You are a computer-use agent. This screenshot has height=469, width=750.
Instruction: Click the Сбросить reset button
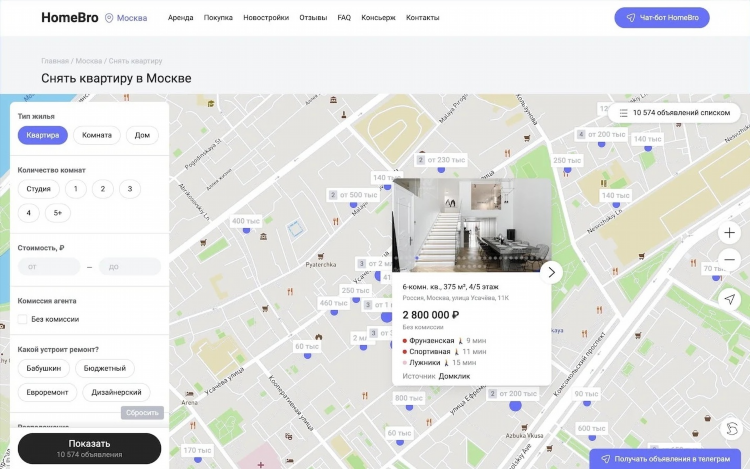[x=142, y=413]
